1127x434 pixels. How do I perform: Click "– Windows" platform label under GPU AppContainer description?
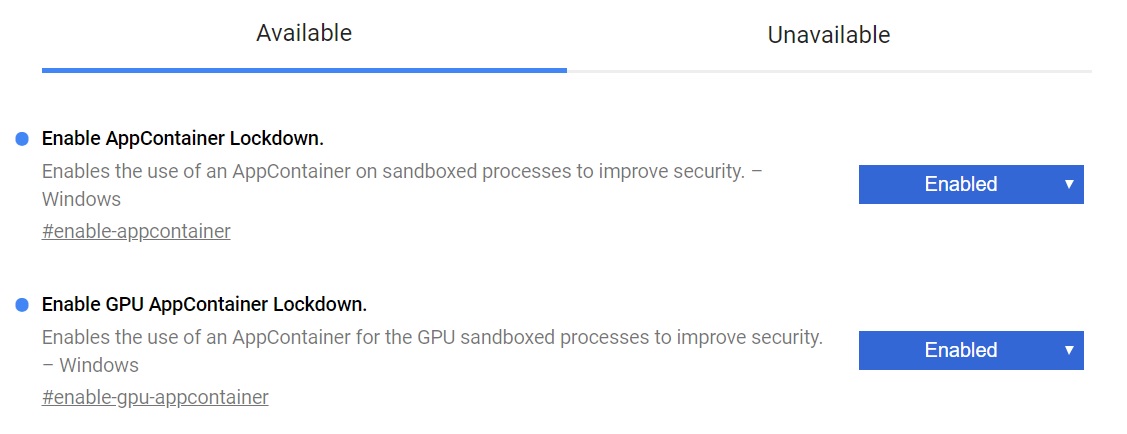90,365
